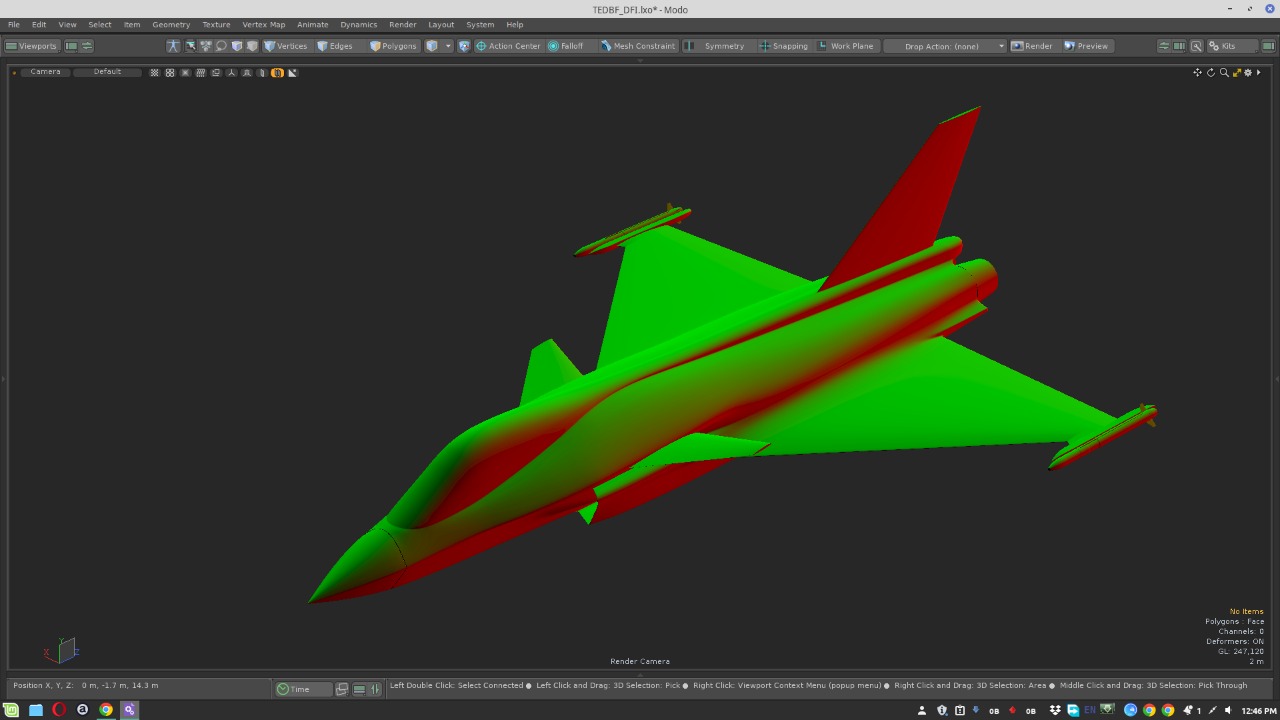
Task: Click the 'Deformers: ON' text
Action: 1235,642
